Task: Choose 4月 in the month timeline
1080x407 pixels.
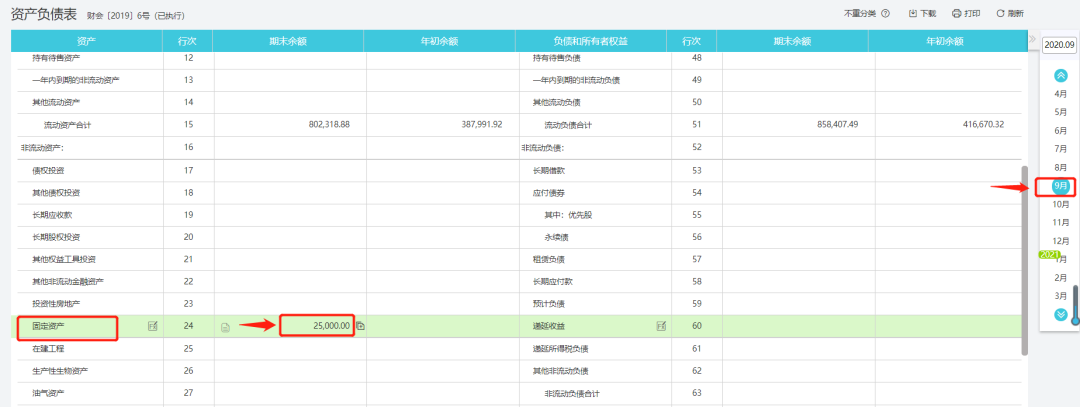Action: click(x=1061, y=94)
